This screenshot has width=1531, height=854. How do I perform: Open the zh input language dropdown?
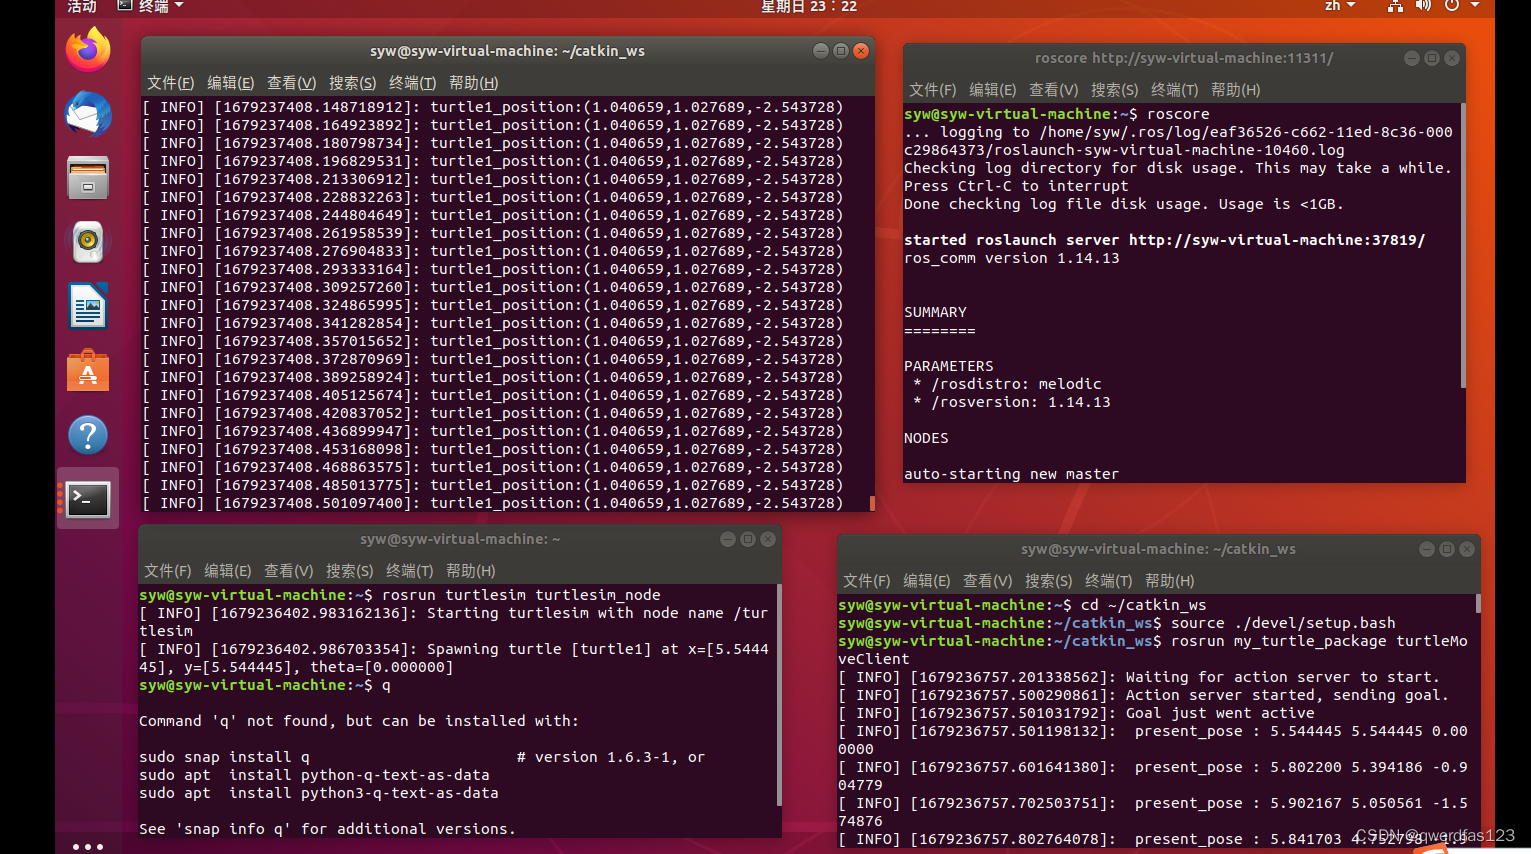point(1340,6)
